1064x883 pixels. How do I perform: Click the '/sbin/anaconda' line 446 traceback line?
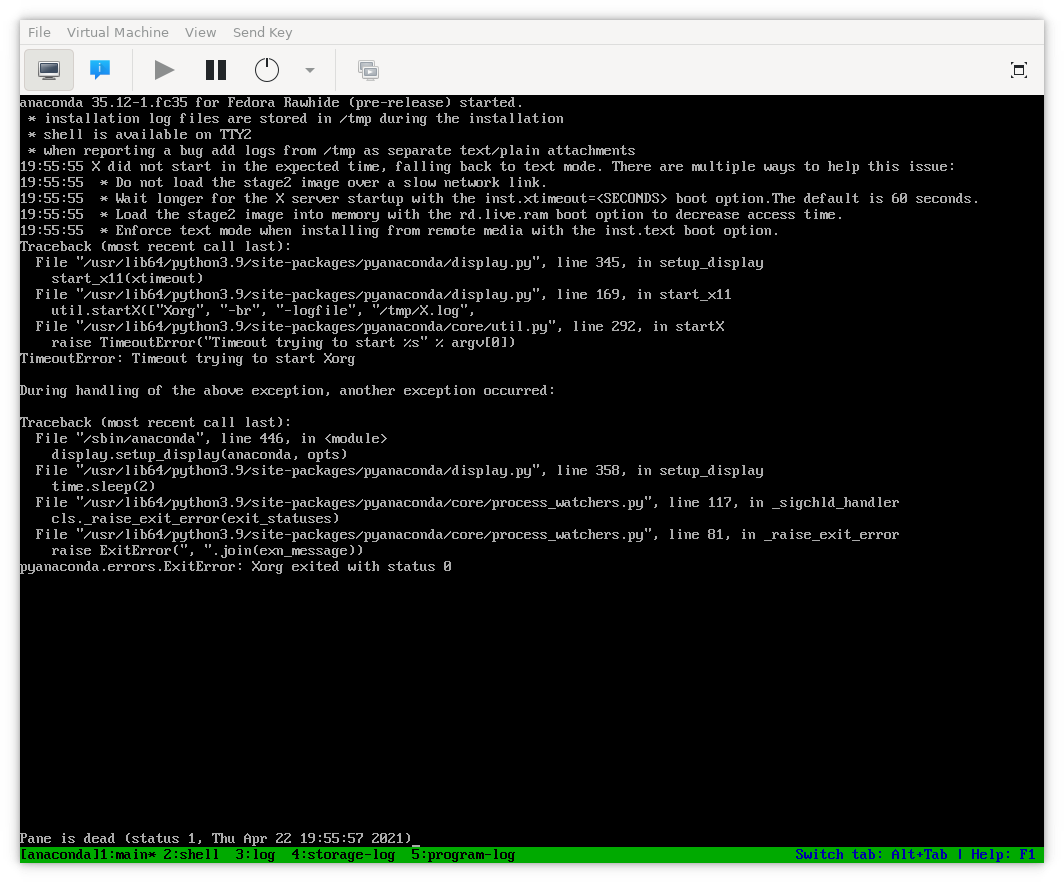(x=212, y=438)
